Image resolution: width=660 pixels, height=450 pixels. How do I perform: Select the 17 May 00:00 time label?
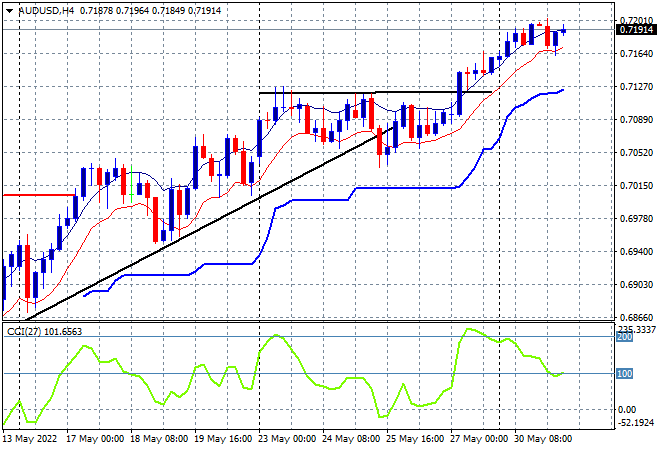click(95, 439)
